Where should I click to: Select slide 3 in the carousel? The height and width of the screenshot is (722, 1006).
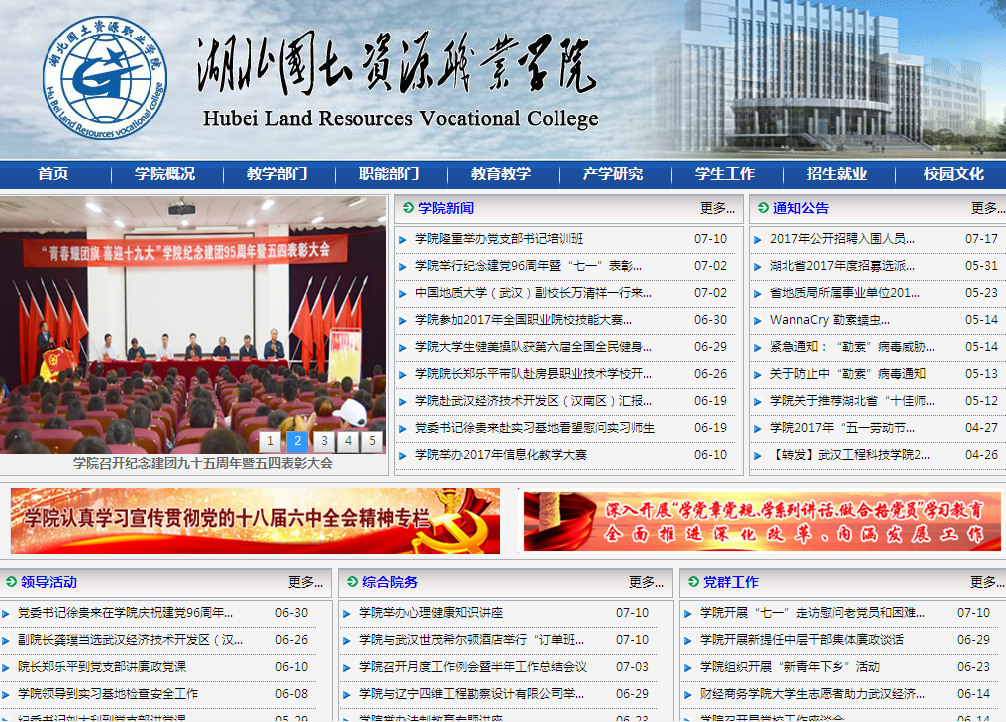coord(323,440)
